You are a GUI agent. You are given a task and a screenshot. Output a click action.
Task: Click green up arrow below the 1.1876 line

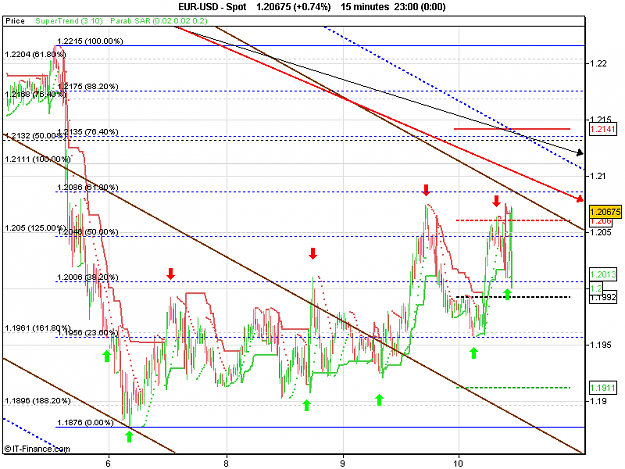129,436
